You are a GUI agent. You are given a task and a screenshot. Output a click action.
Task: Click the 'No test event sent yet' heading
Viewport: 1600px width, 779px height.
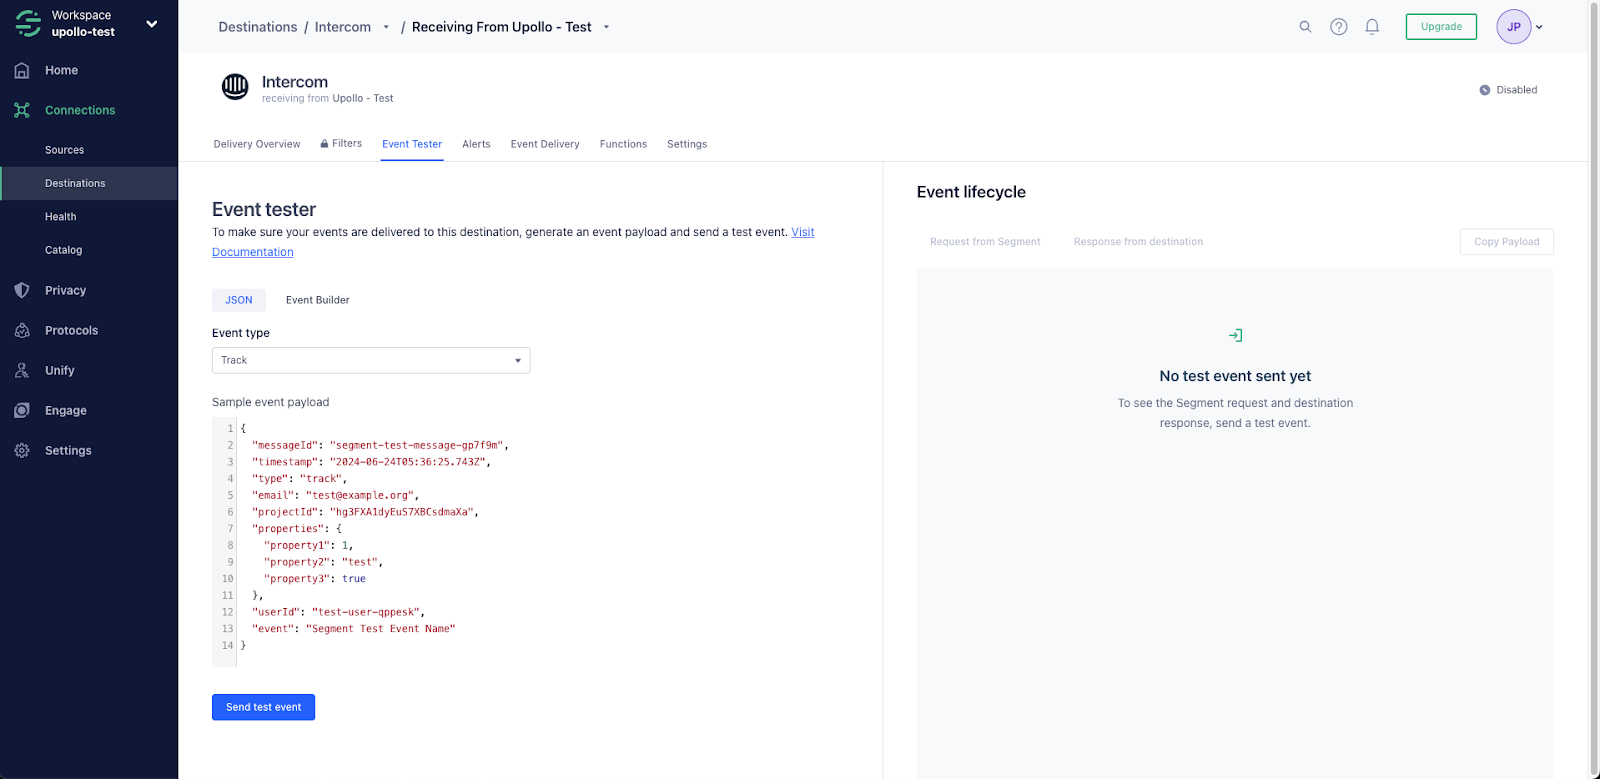click(x=1235, y=376)
